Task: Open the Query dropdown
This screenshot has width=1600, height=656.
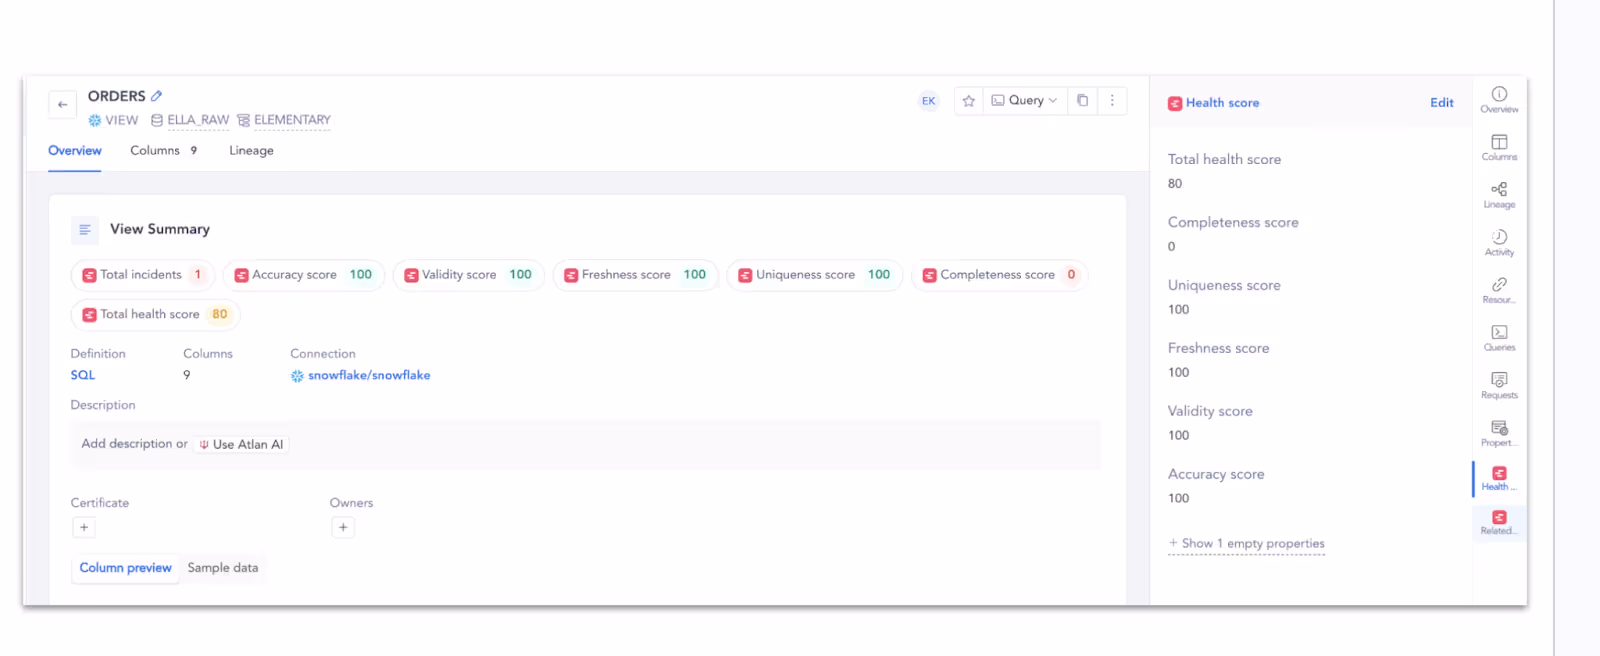Action: click(1024, 101)
